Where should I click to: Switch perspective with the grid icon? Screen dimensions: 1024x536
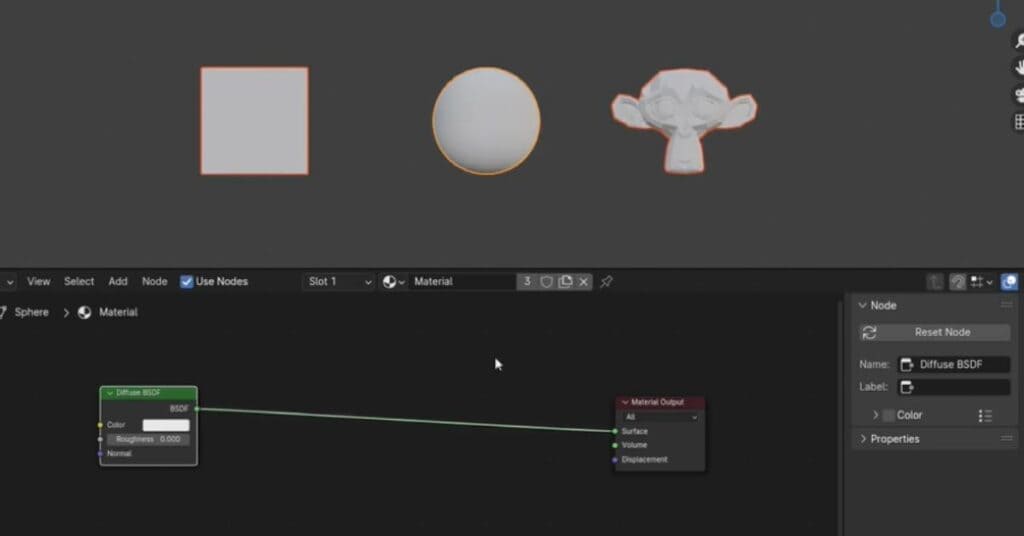click(1019, 121)
